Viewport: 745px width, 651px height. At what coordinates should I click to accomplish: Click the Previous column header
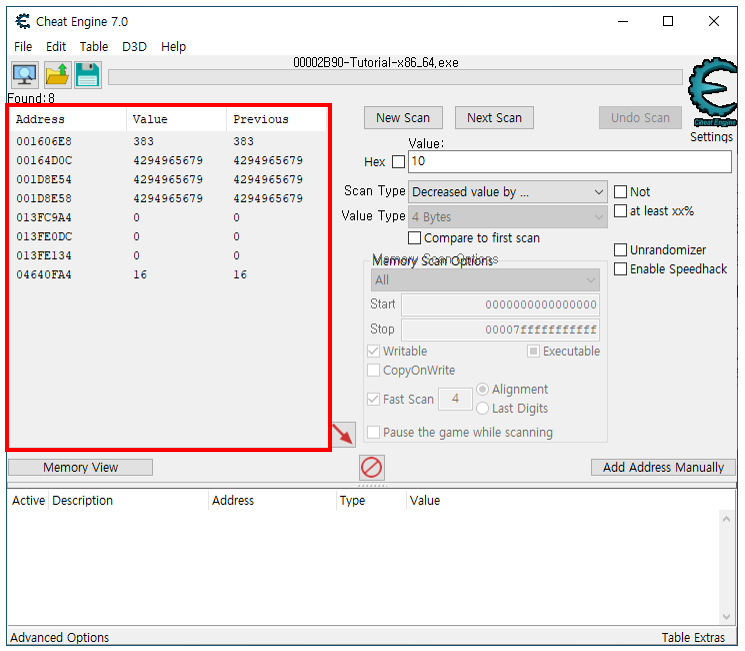[x=277, y=119]
